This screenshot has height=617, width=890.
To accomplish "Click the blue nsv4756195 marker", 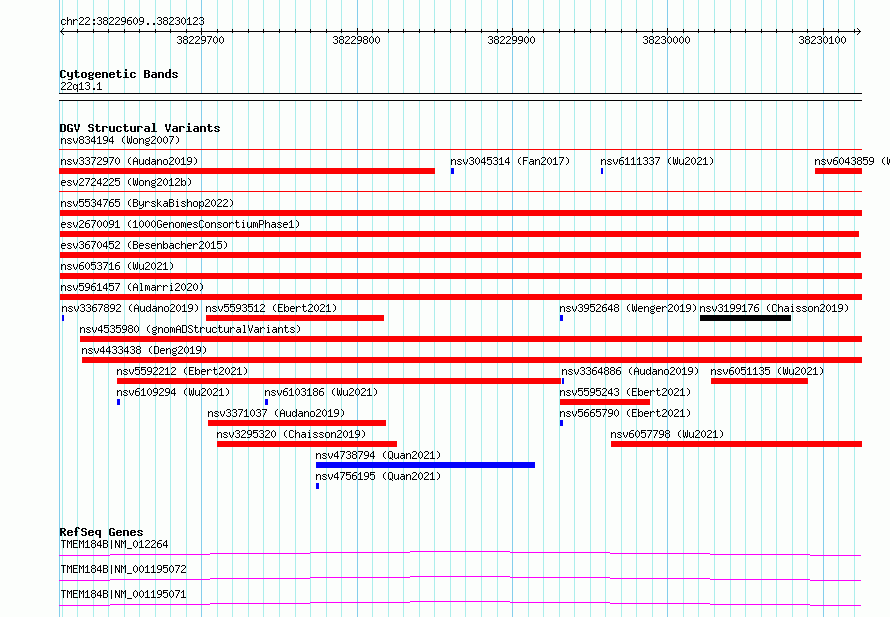I will pos(317,486).
